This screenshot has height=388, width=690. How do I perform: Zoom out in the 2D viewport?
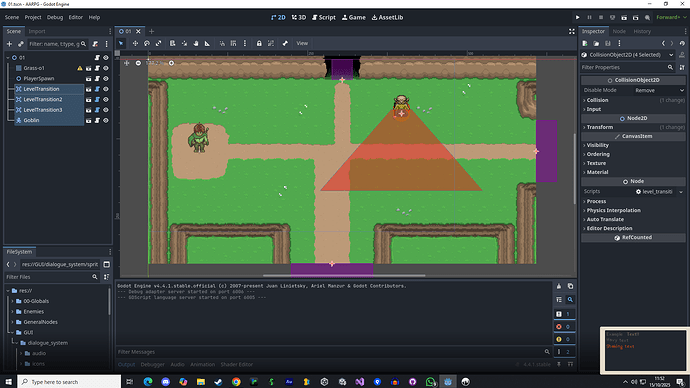[138, 63]
